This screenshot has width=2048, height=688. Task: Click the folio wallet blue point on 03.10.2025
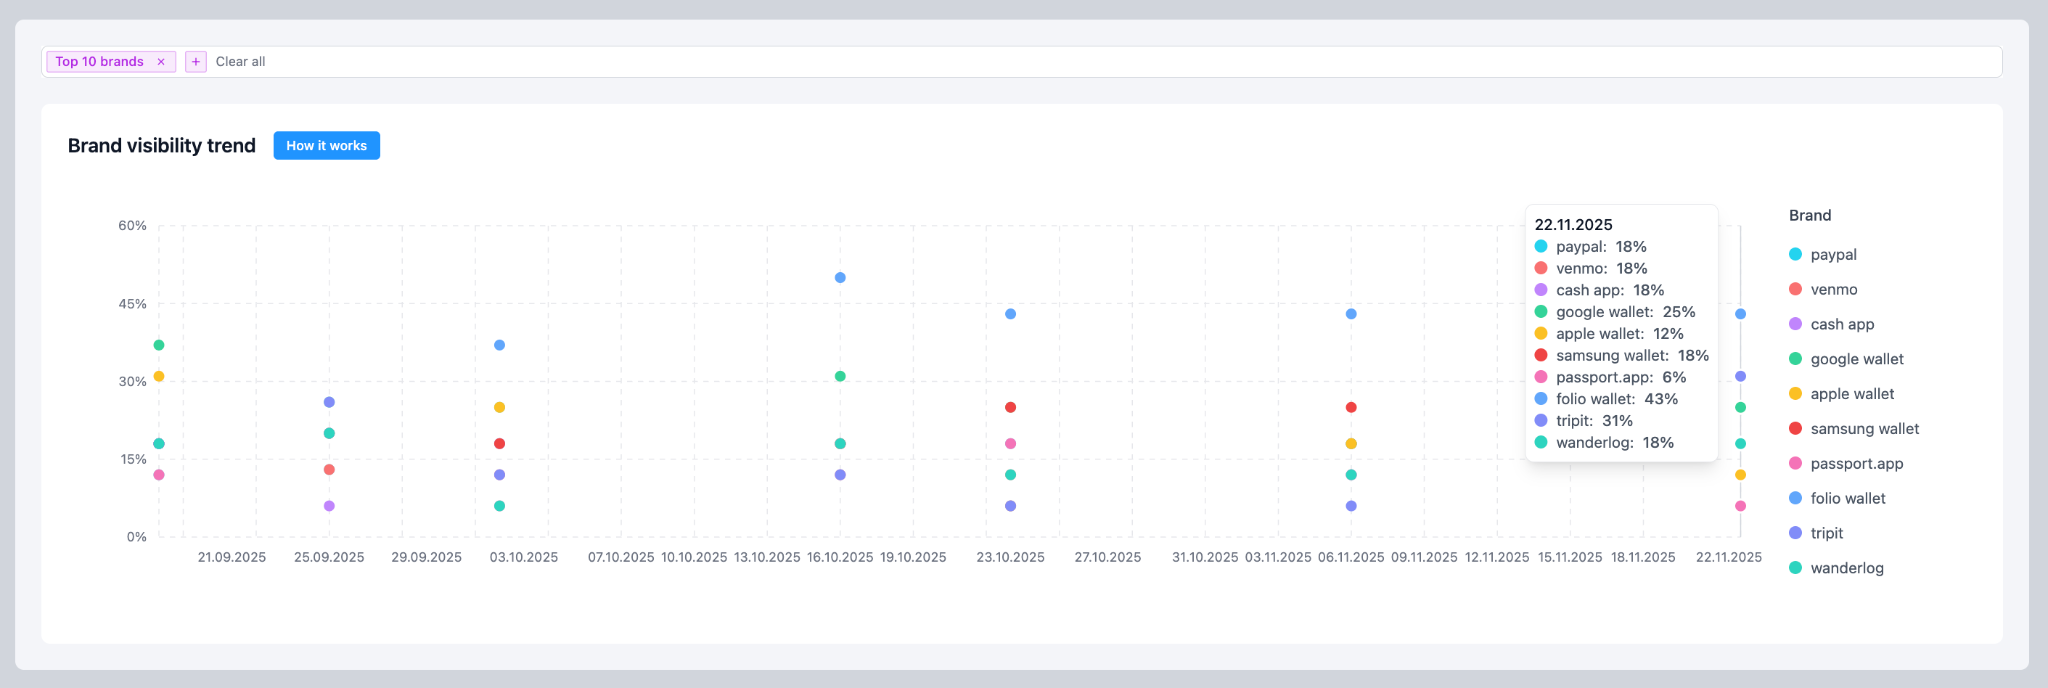point(500,345)
